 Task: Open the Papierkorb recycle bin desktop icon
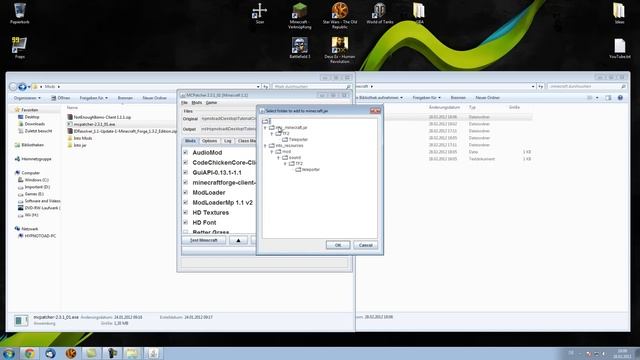(x=20, y=13)
